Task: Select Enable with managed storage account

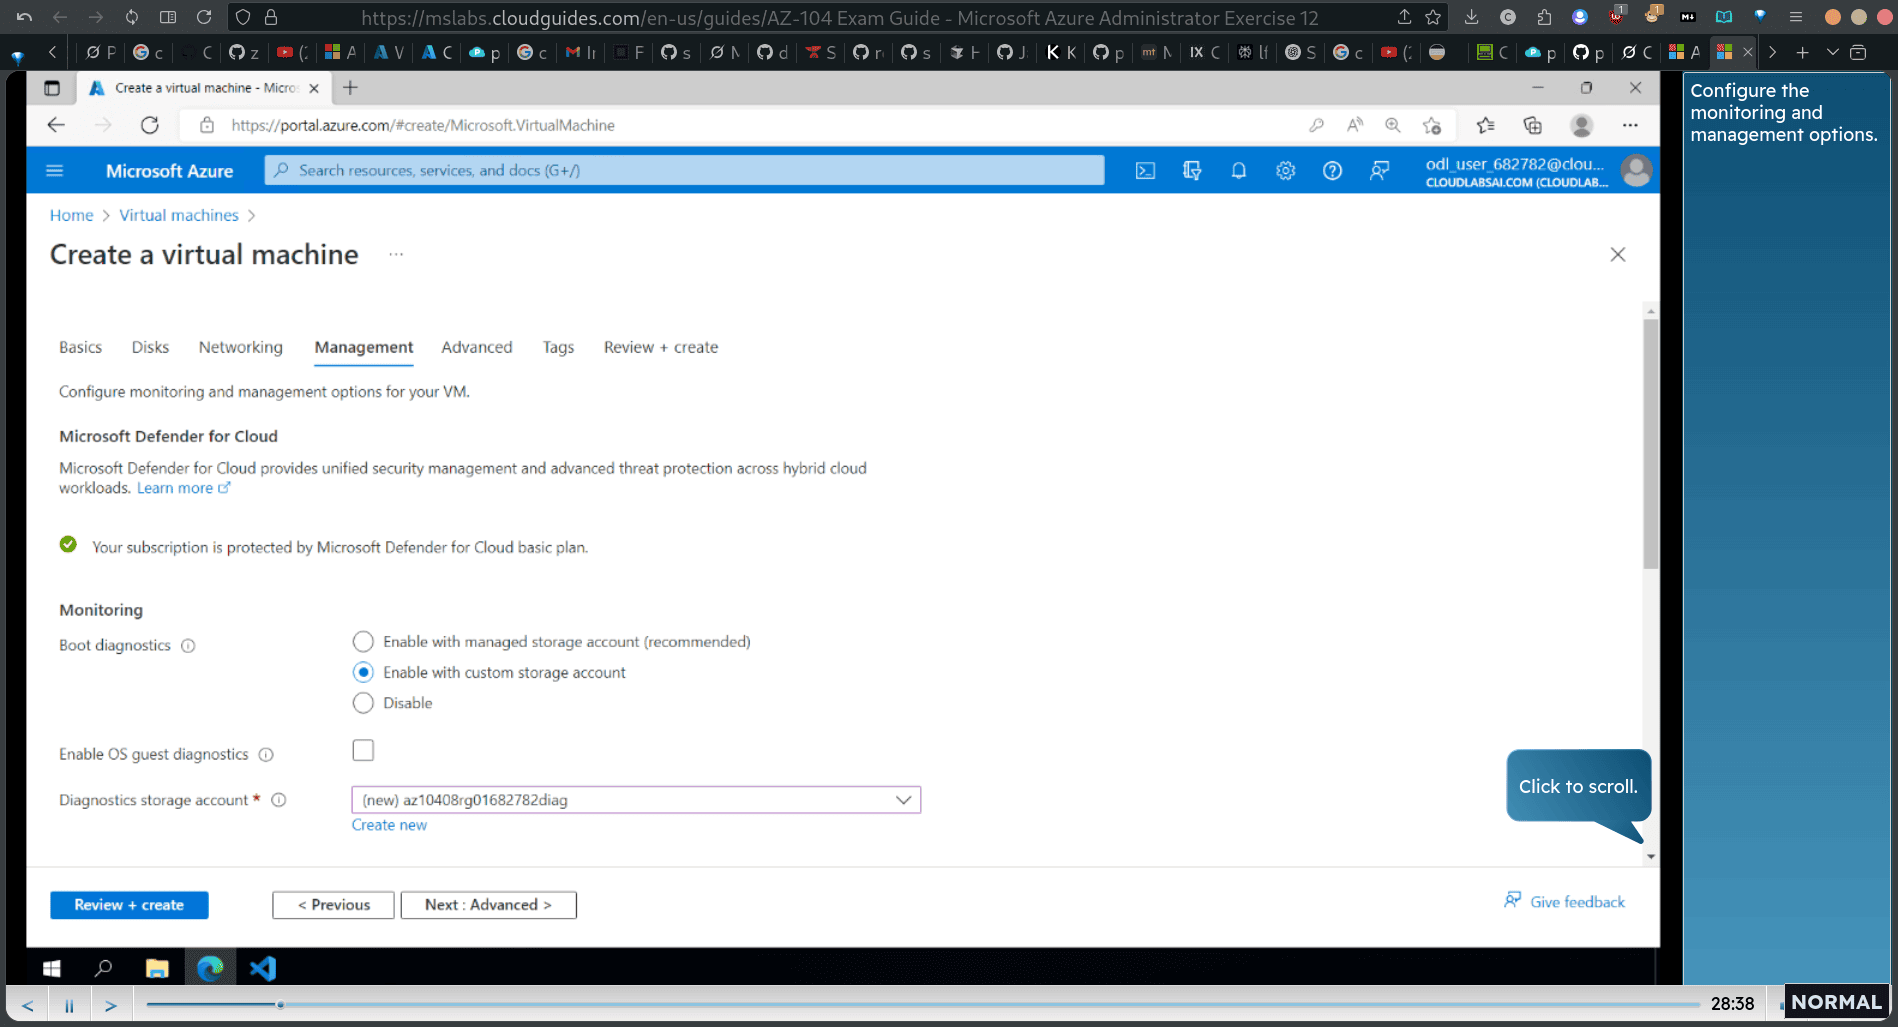Action: point(363,642)
